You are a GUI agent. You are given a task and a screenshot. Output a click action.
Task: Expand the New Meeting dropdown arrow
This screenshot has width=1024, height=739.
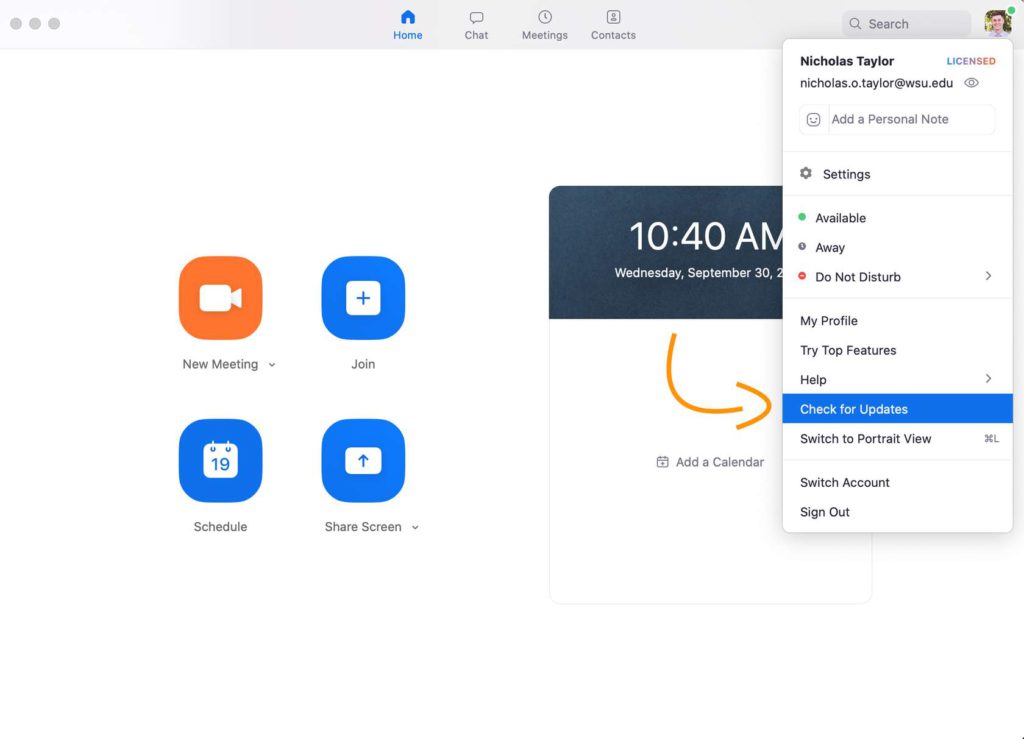pyautogui.click(x=272, y=365)
